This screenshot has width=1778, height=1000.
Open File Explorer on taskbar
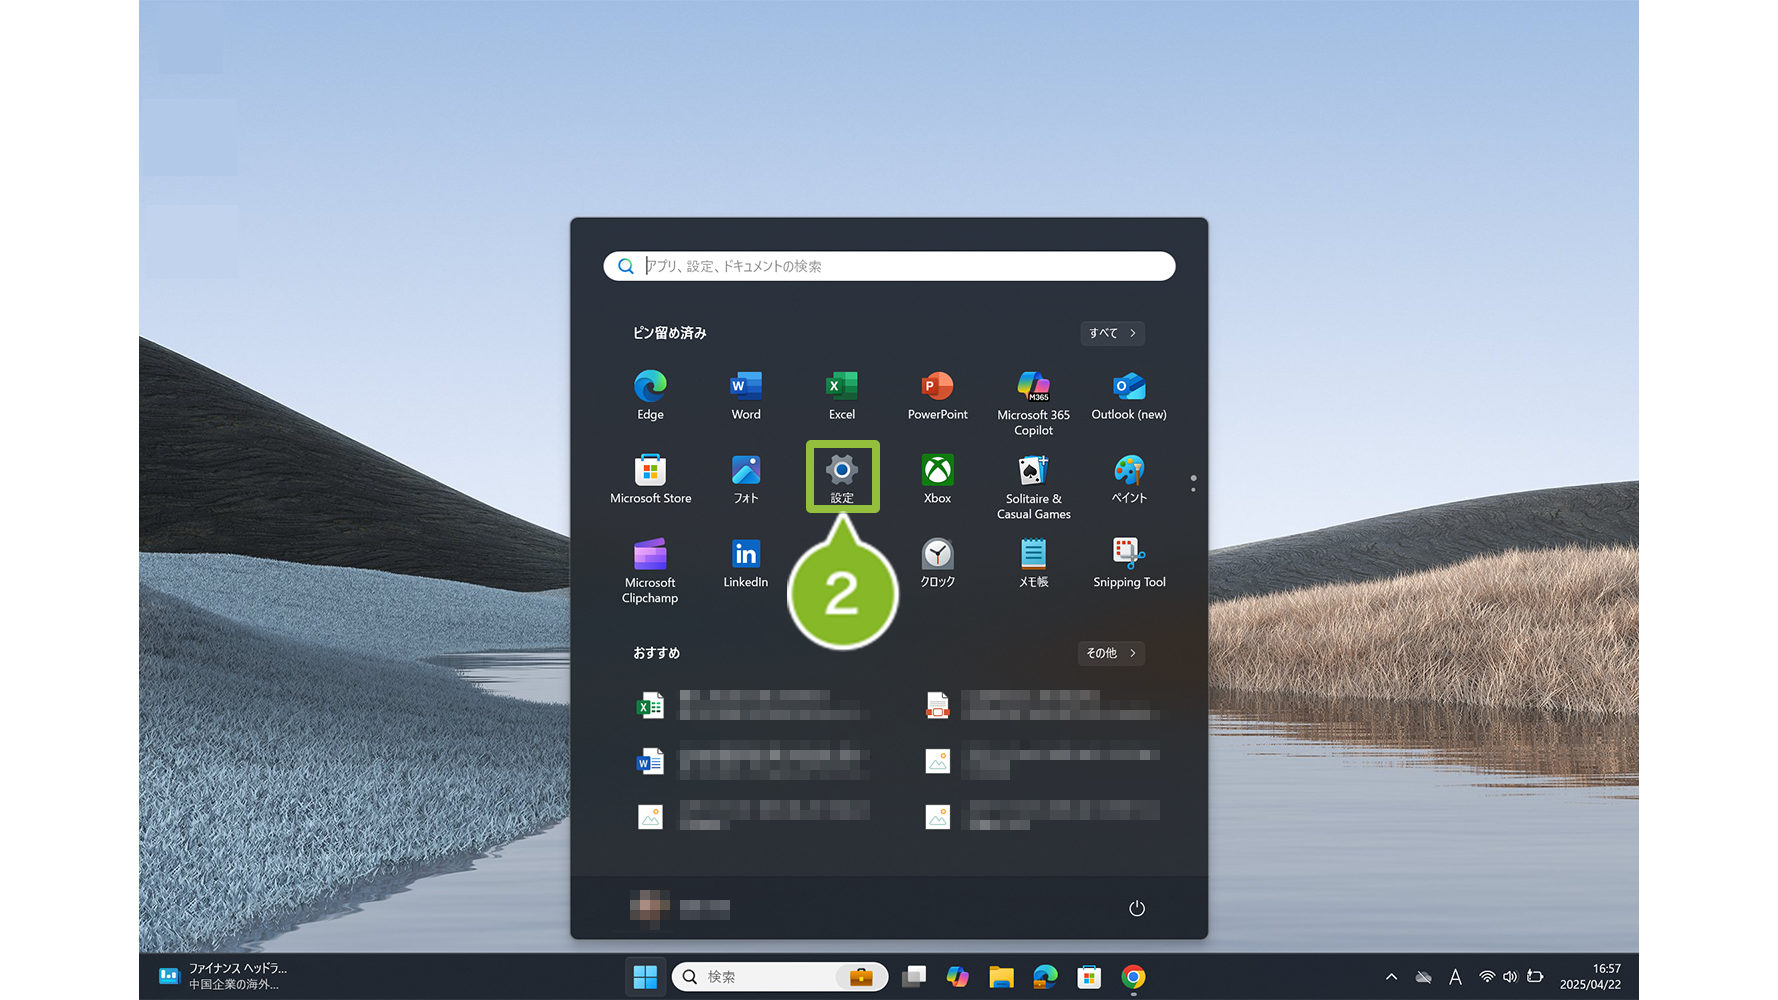click(x=1001, y=977)
